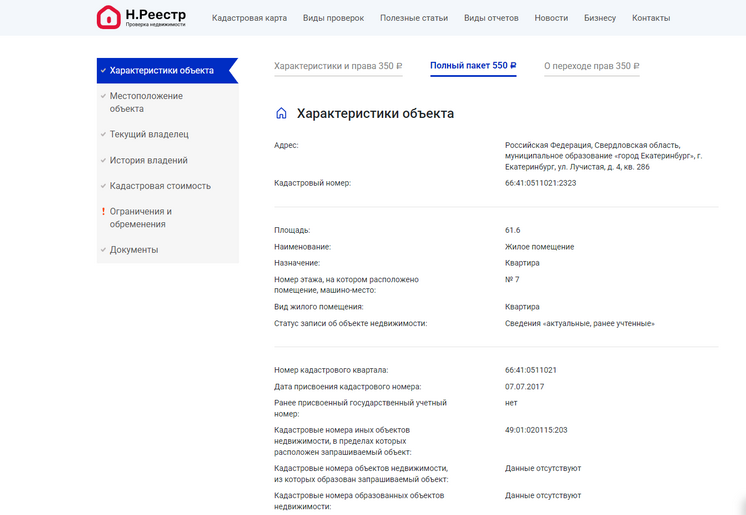
Task: Click checkmark icon next to История владений
Action: click(x=103, y=160)
